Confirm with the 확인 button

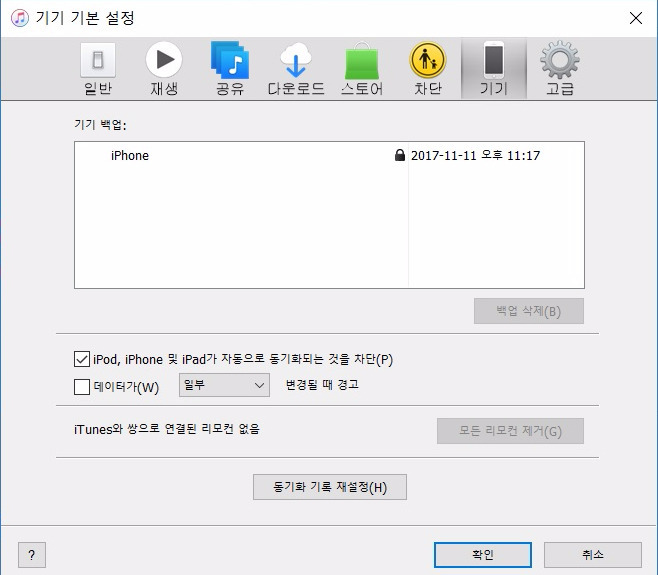483,554
